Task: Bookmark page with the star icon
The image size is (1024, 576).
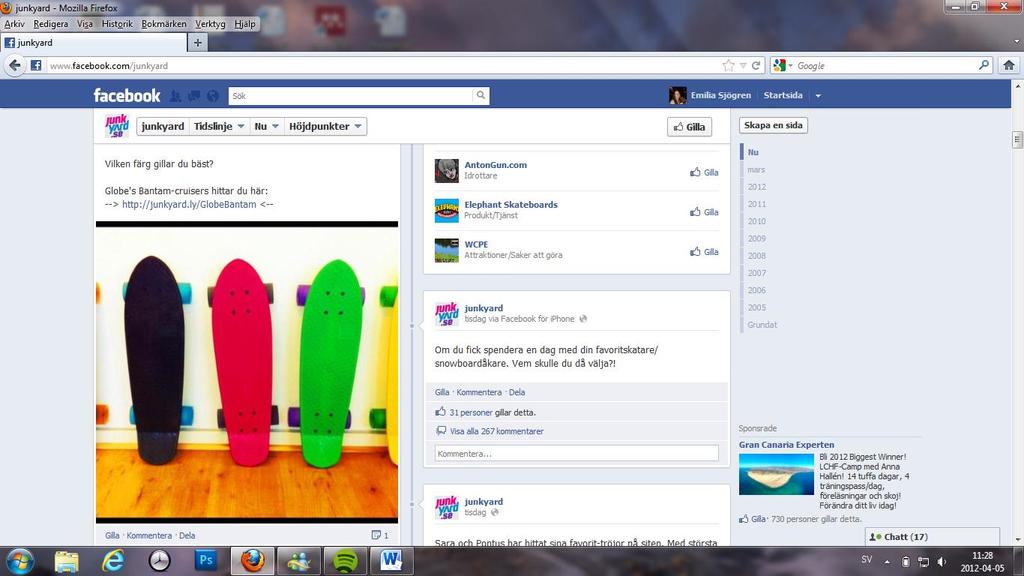Action: (x=729, y=65)
